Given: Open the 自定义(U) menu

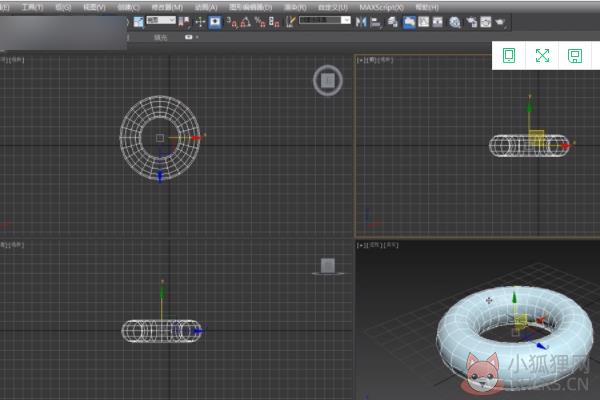Looking at the screenshot, I should tap(333, 7).
